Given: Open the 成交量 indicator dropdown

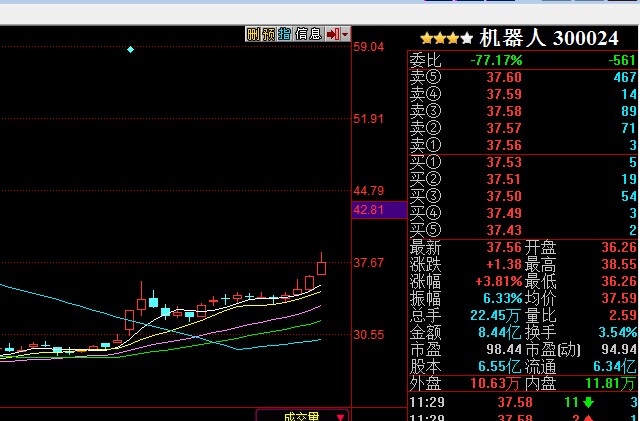Looking at the screenshot, I should click(302, 416).
